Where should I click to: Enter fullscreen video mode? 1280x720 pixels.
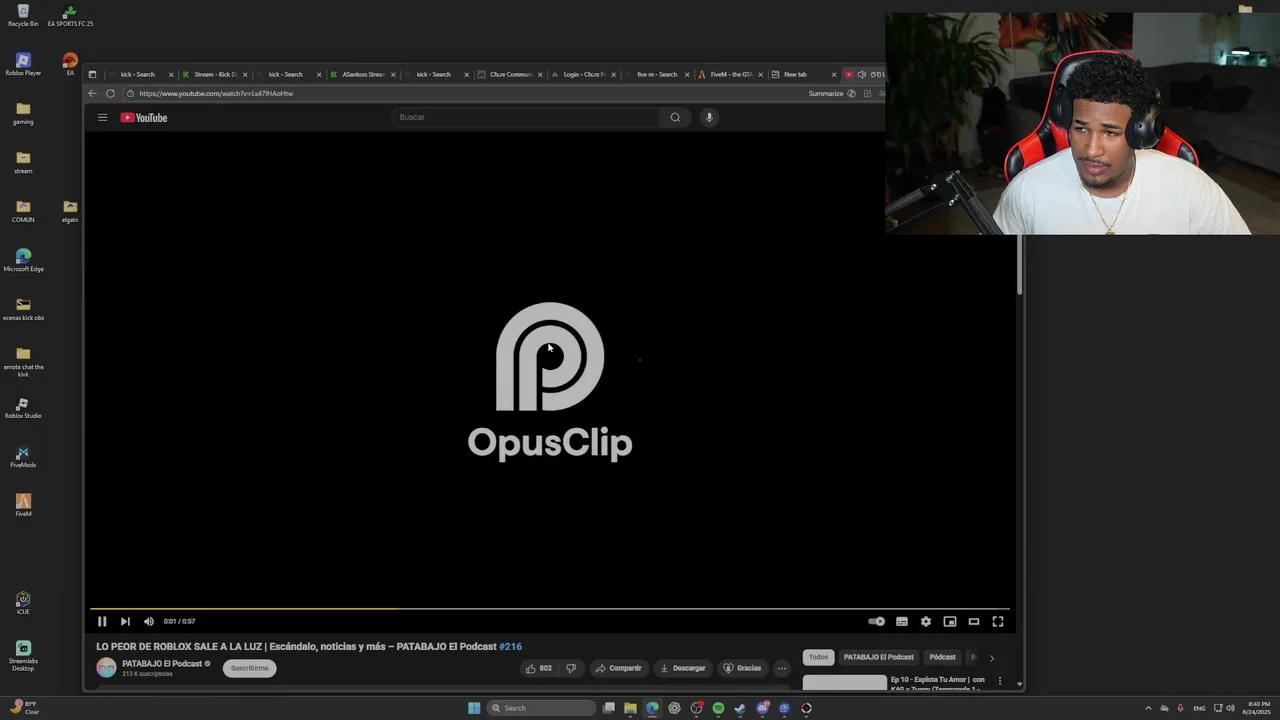(x=998, y=621)
